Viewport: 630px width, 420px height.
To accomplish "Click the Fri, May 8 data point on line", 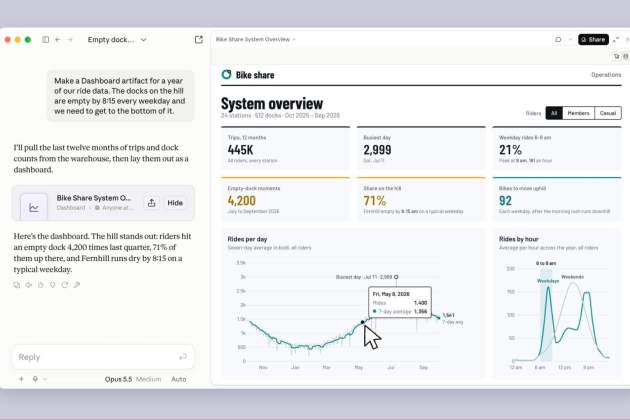I will [x=362, y=322].
